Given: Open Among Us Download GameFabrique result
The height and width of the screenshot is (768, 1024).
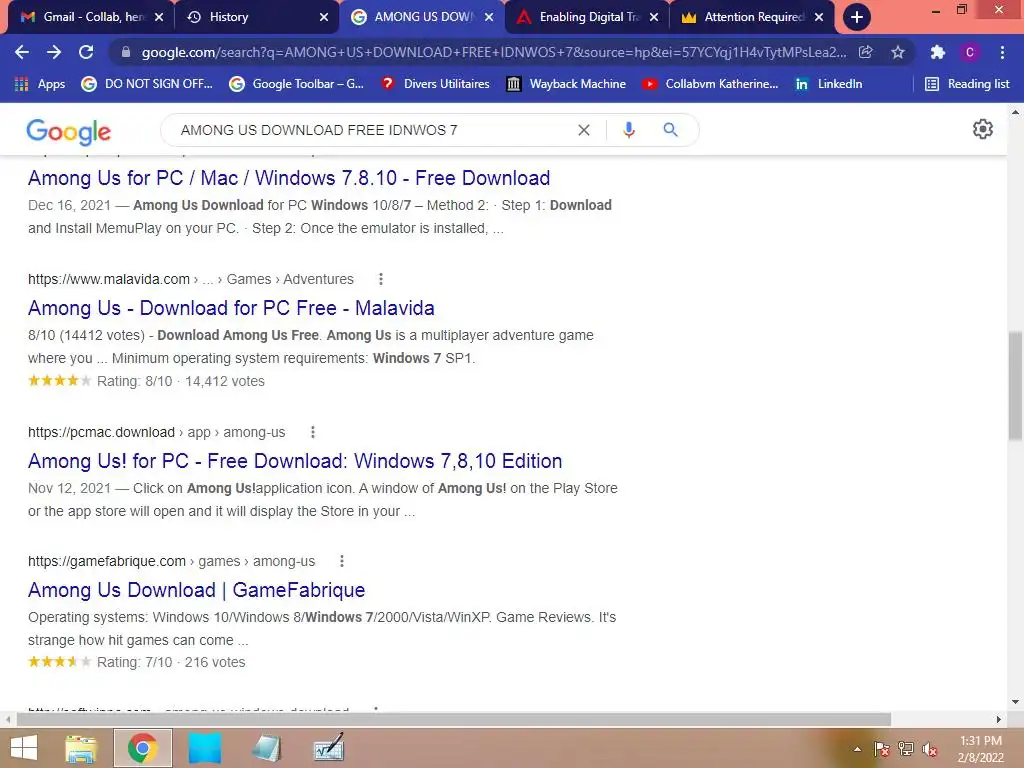Looking at the screenshot, I should 196,590.
